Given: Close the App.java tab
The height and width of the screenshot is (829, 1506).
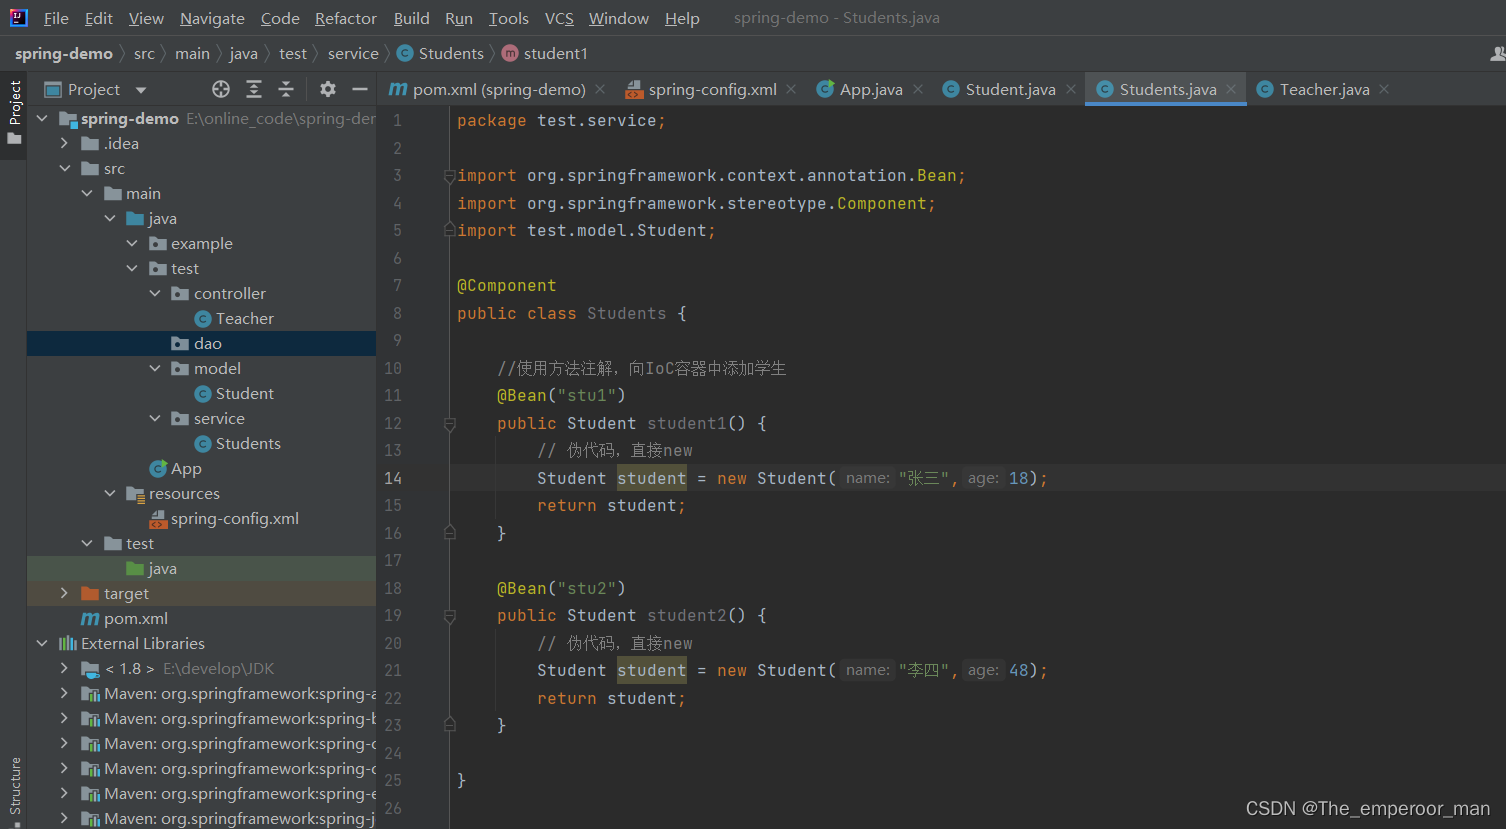Looking at the screenshot, I should 918,89.
